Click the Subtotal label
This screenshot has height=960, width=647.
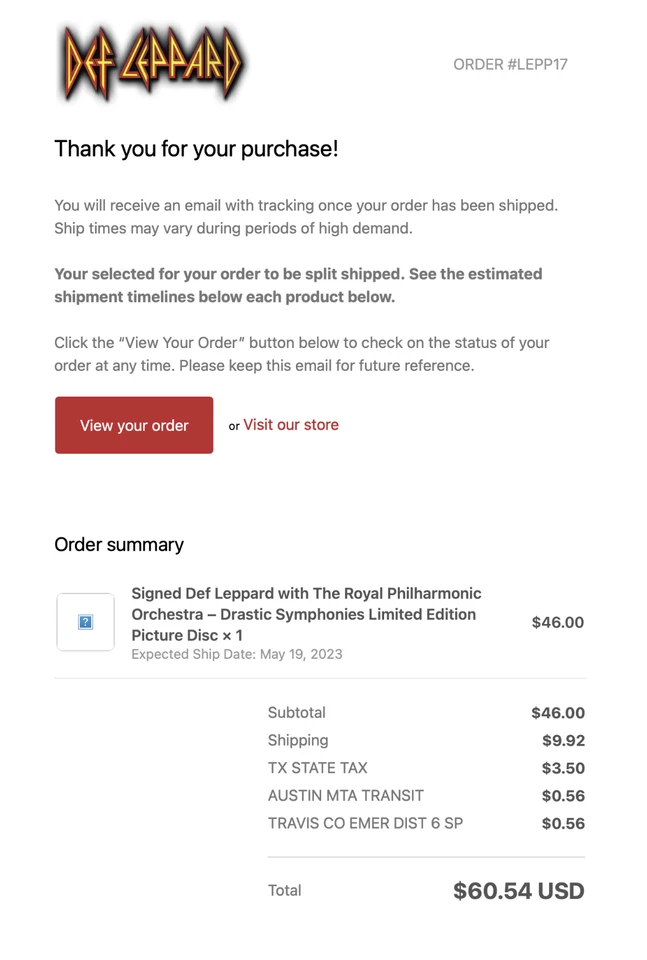(297, 713)
